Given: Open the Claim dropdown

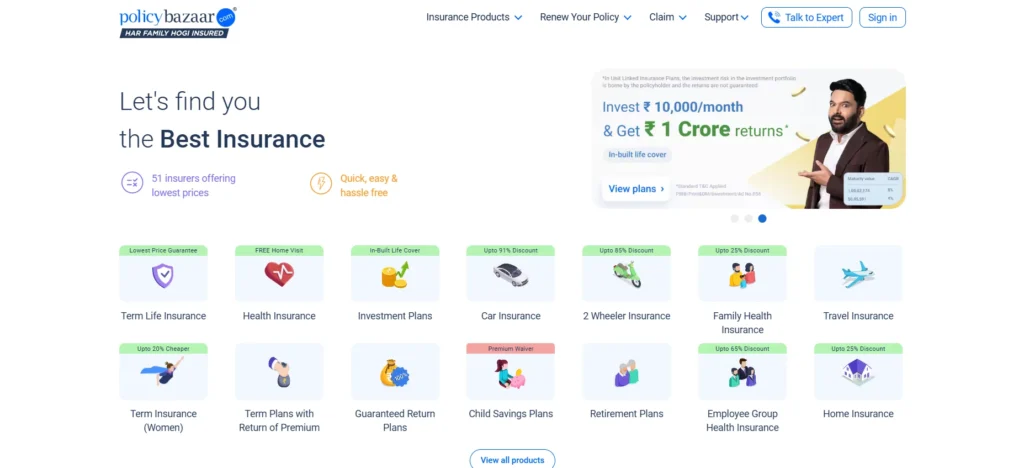Looking at the screenshot, I should click(x=667, y=18).
